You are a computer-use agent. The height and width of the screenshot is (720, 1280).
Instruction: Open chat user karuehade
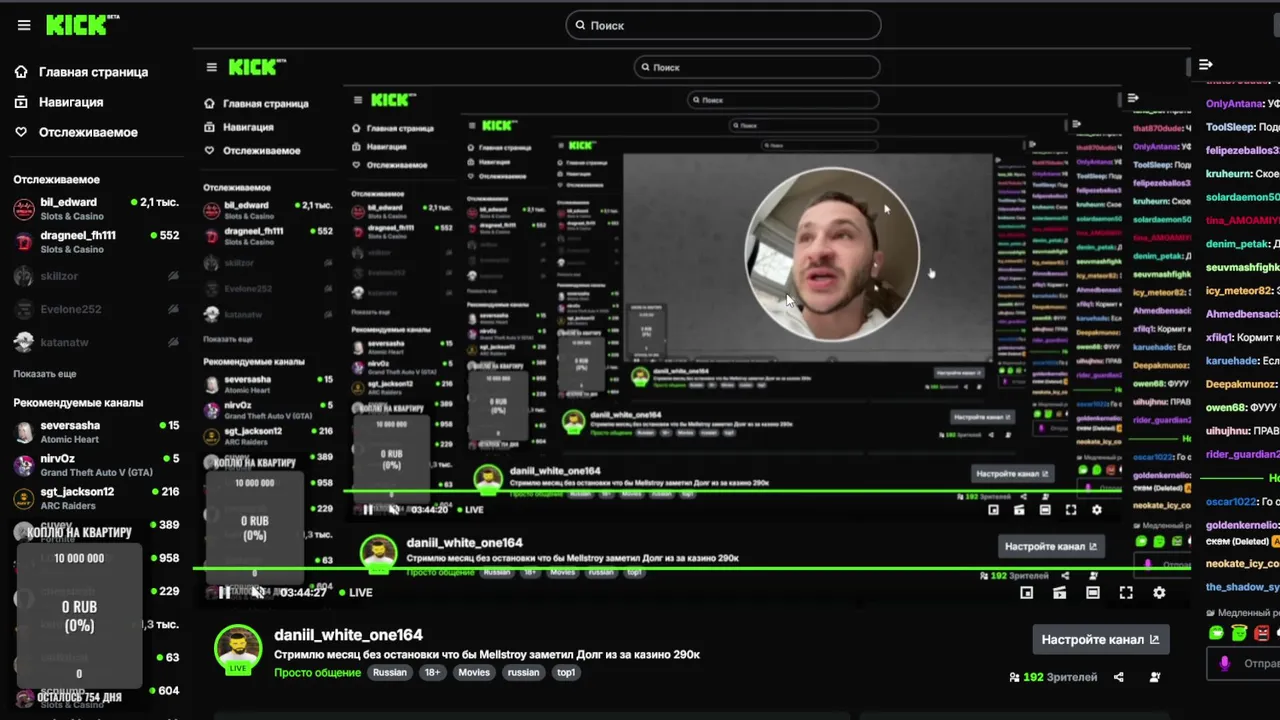(x=1232, y=361)
